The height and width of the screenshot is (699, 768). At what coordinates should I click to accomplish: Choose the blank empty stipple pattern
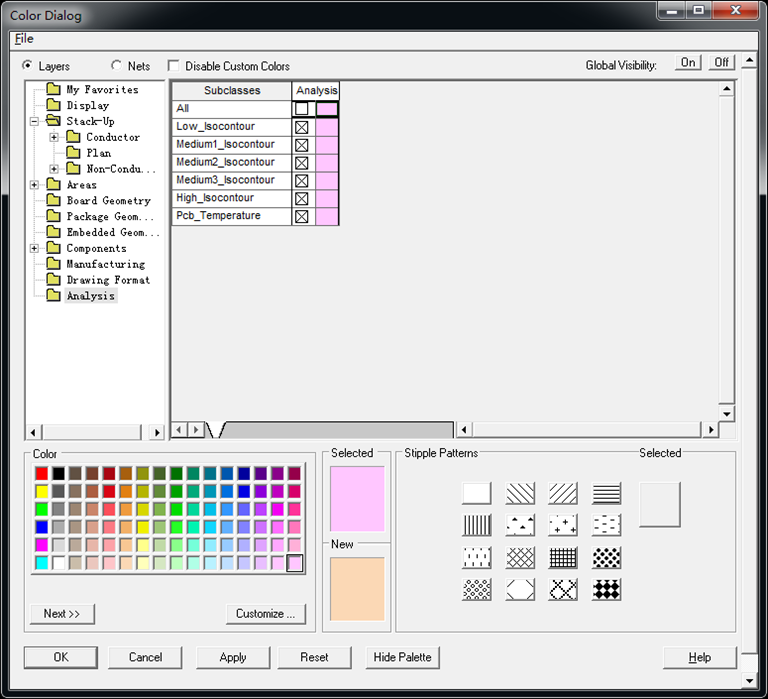point(477,493)
